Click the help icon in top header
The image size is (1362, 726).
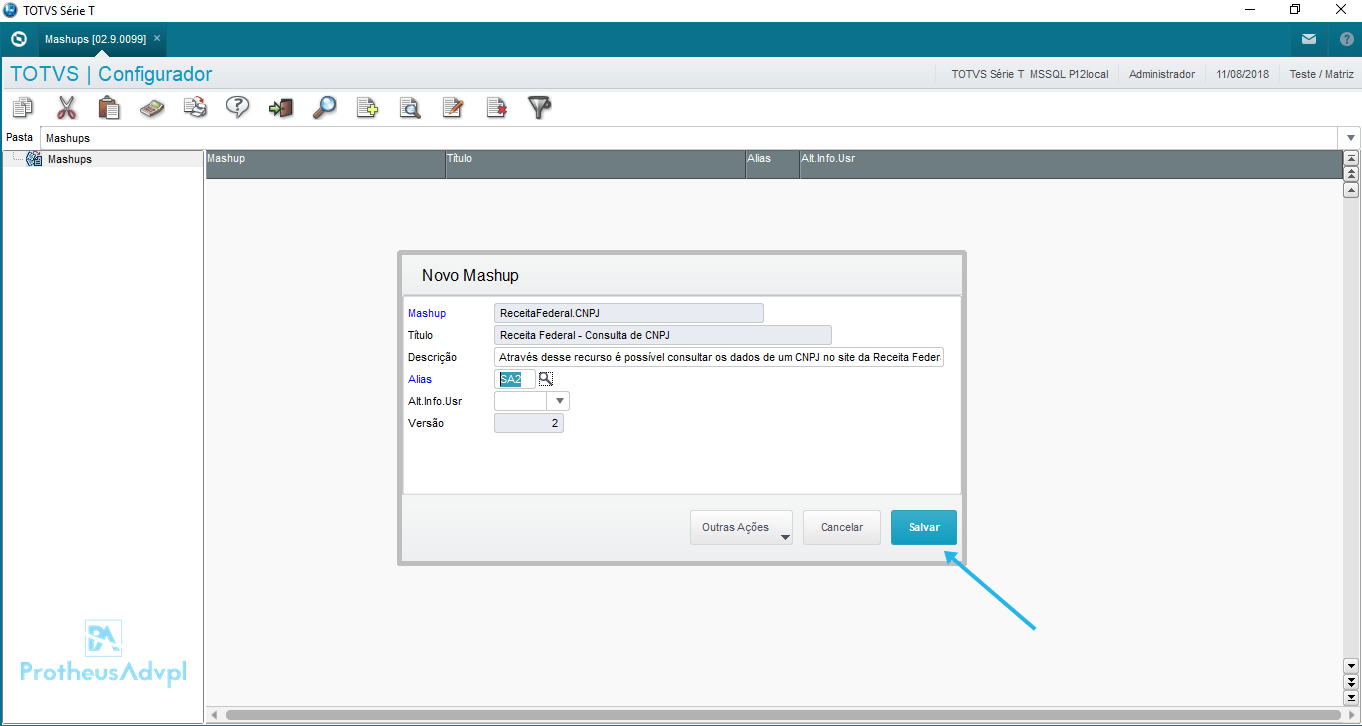(1346, 39)
